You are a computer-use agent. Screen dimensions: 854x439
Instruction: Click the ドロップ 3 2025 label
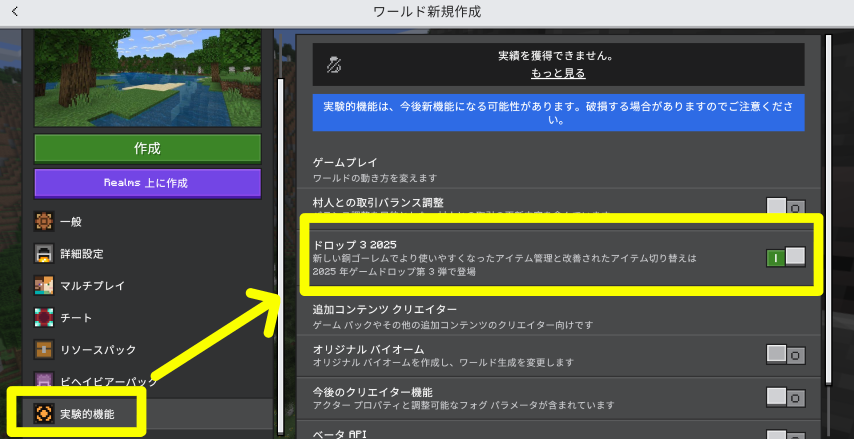[355, 245]
